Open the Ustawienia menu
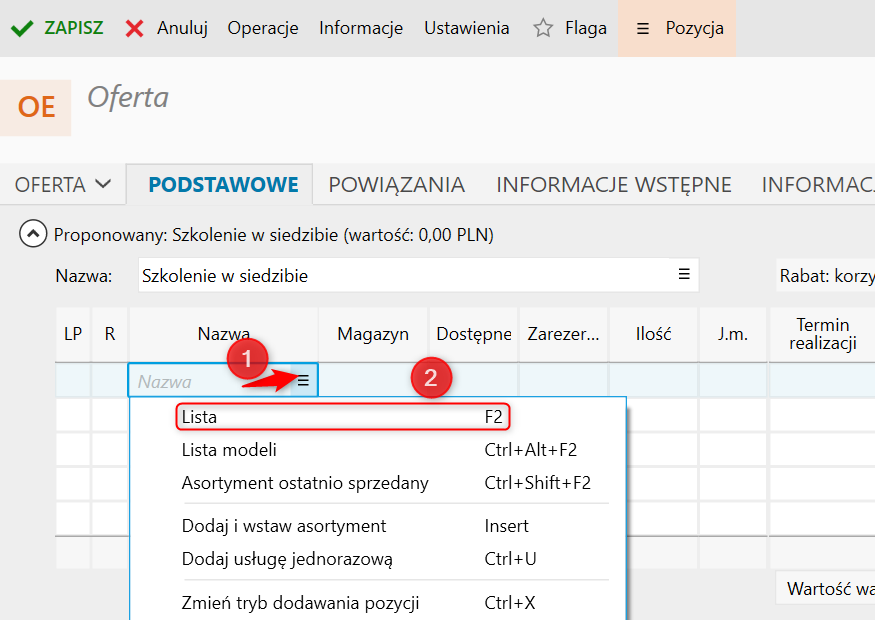 point(467,28)
